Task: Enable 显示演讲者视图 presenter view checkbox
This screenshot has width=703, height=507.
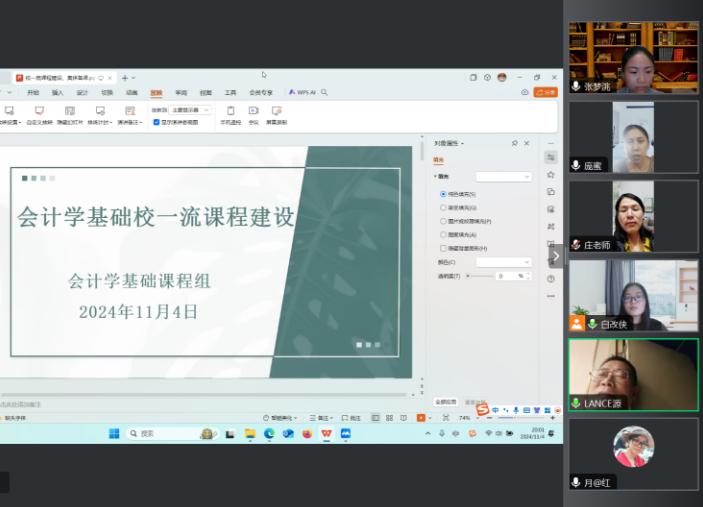Action: click(x=156, y=122)
